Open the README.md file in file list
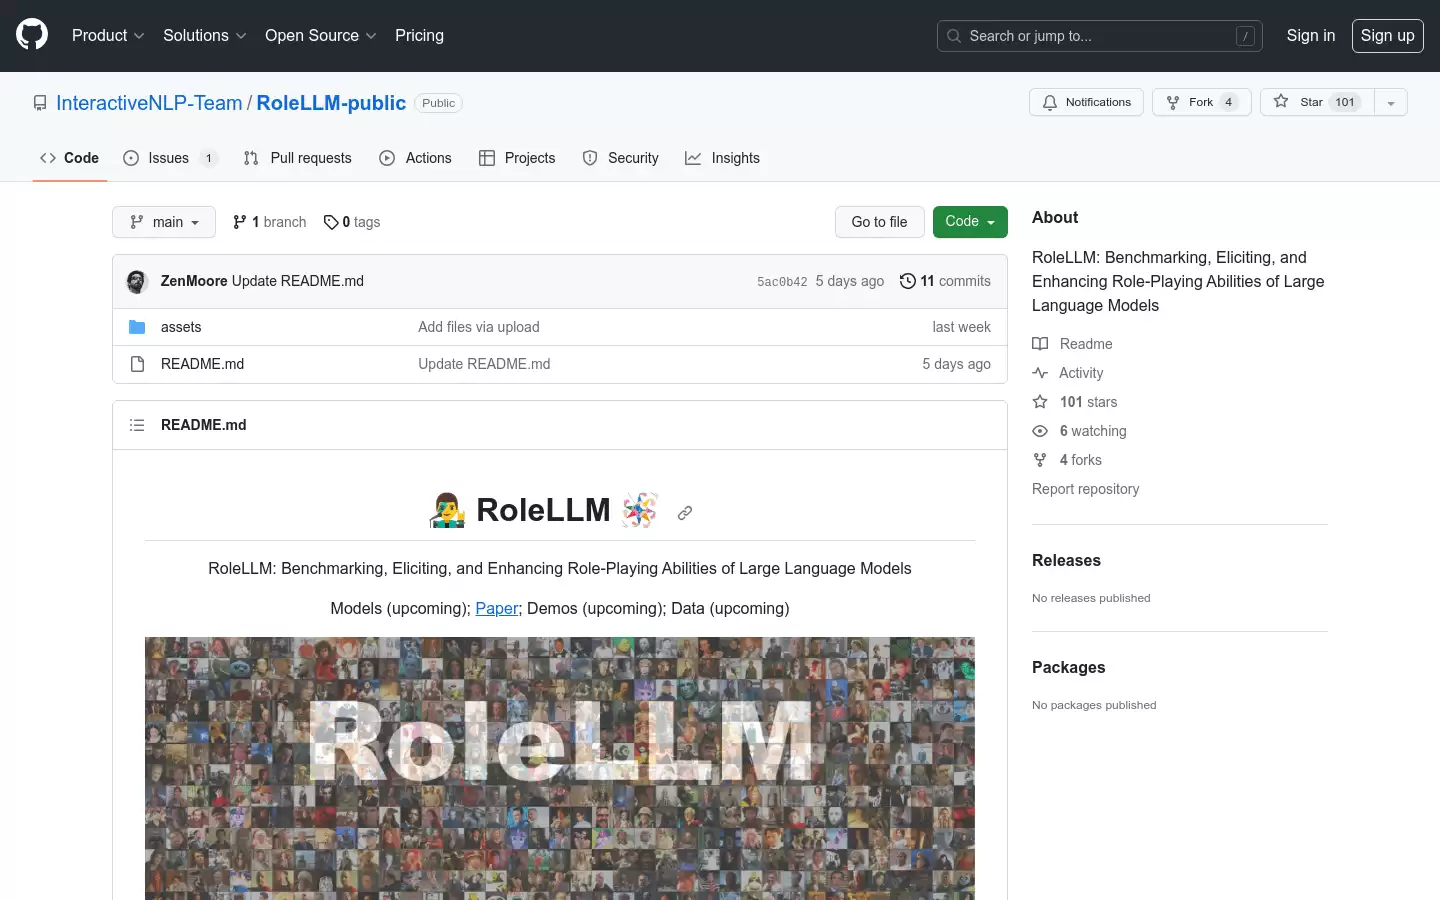Screen dimensions: 1440x900 [x=202, y=364]
